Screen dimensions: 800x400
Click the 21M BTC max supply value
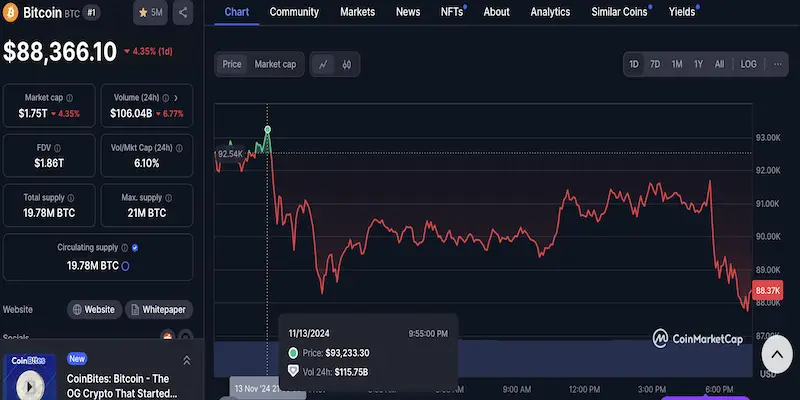click(146, 213)
